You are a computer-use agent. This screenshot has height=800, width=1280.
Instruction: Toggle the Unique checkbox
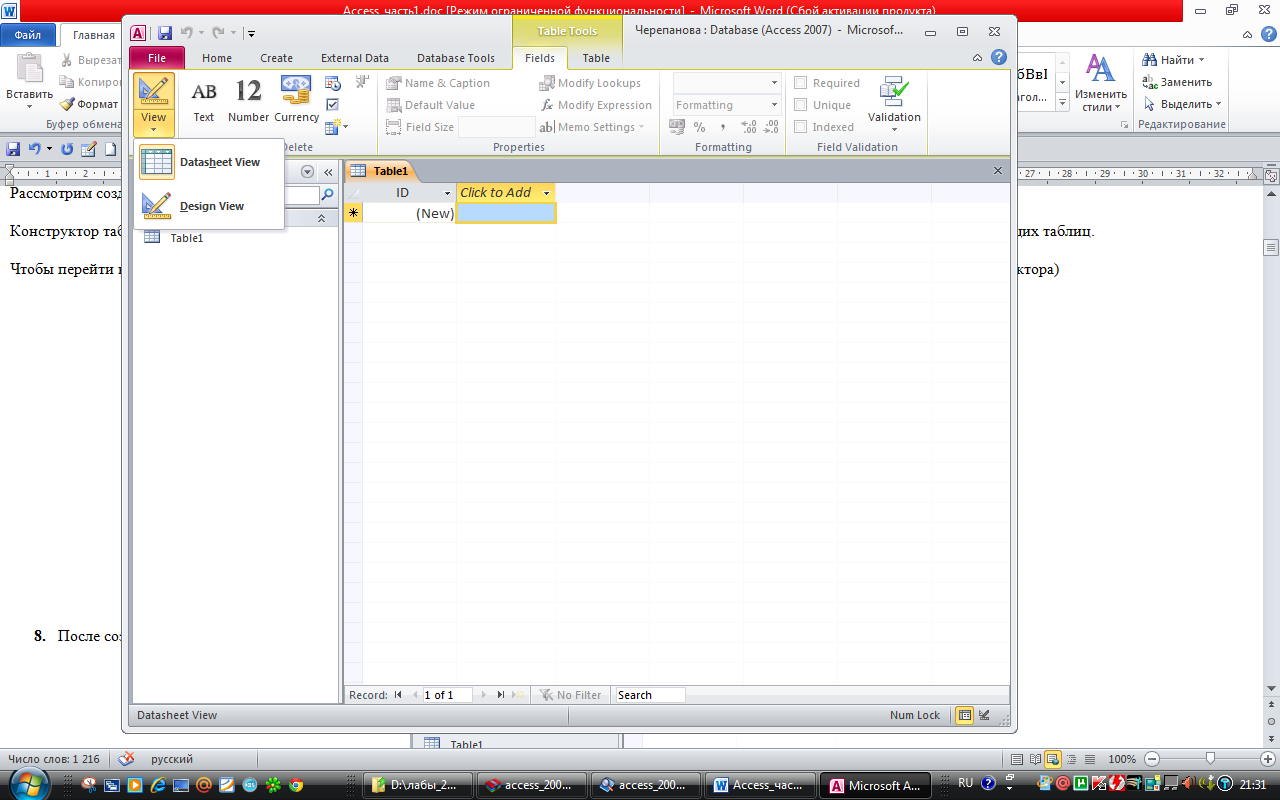(800, 105)
